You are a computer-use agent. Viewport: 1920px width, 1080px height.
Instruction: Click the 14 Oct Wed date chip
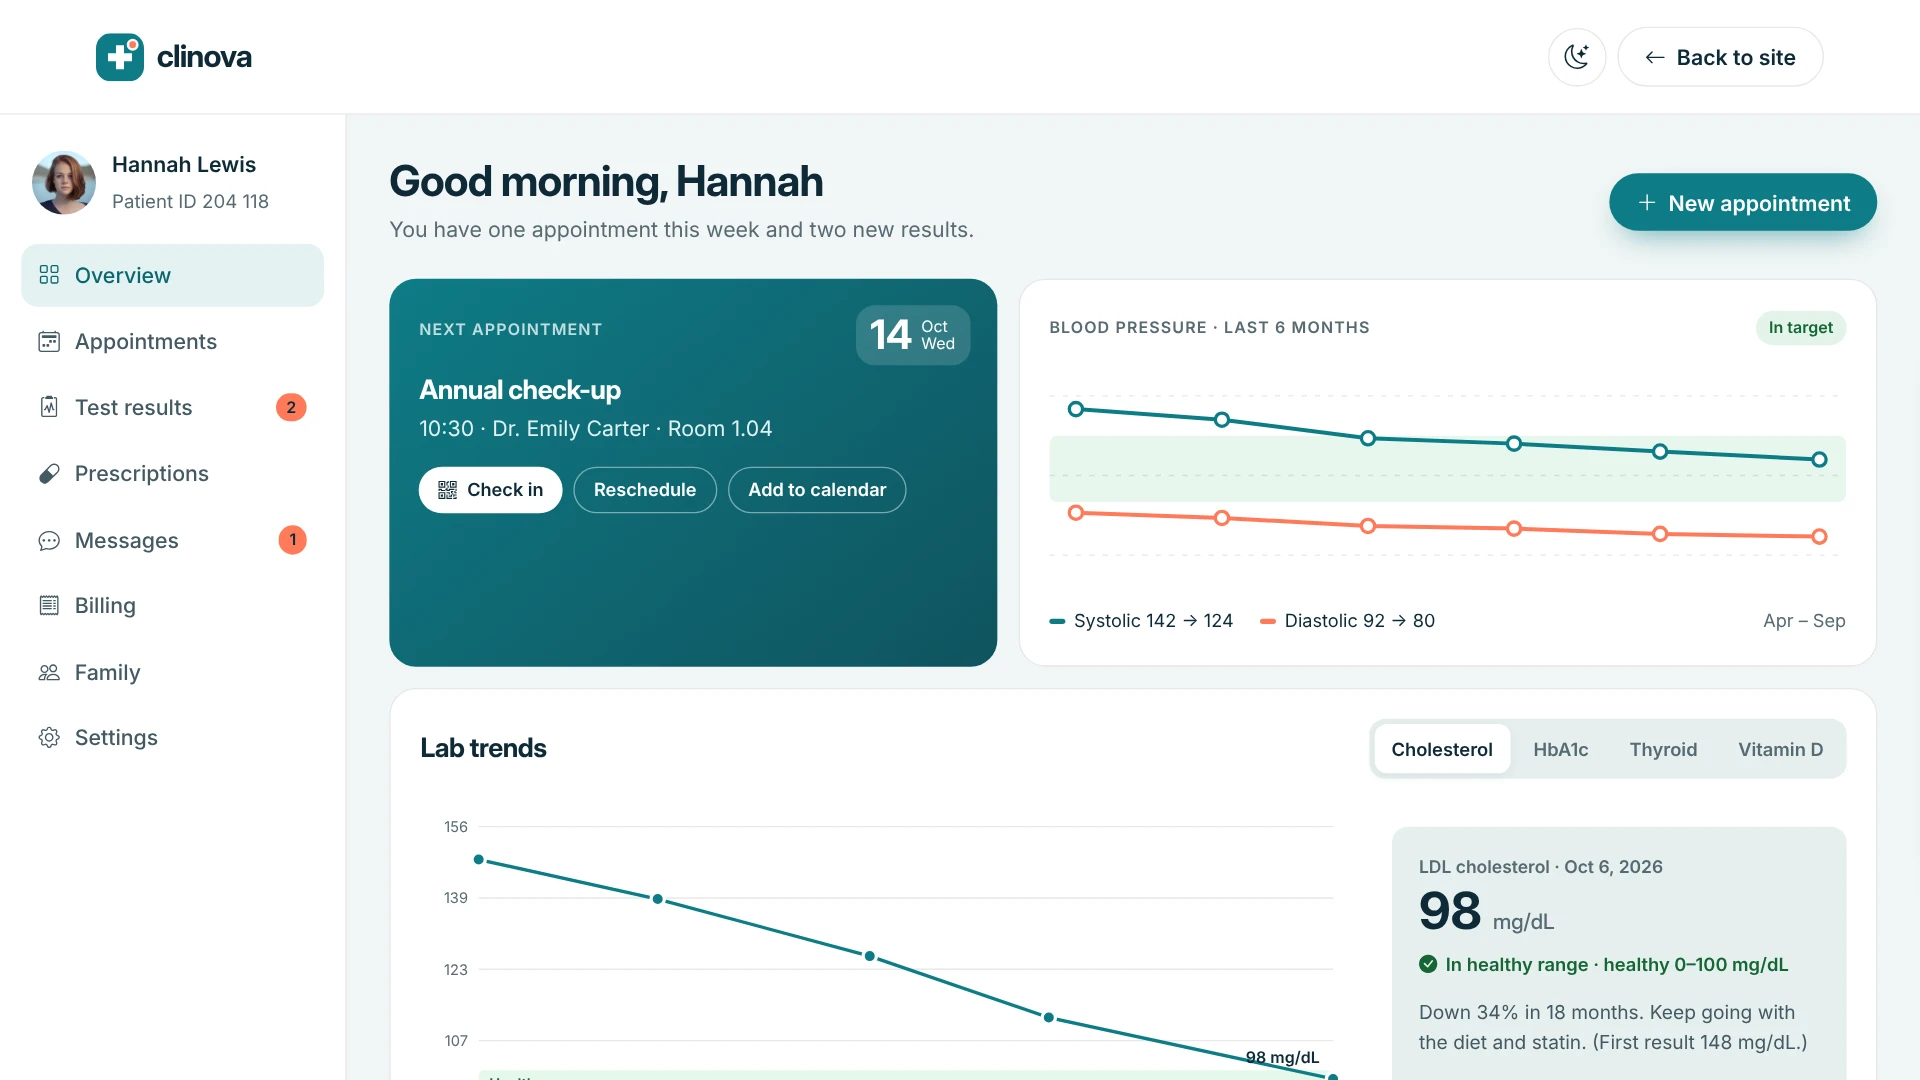tap(913, 335)
